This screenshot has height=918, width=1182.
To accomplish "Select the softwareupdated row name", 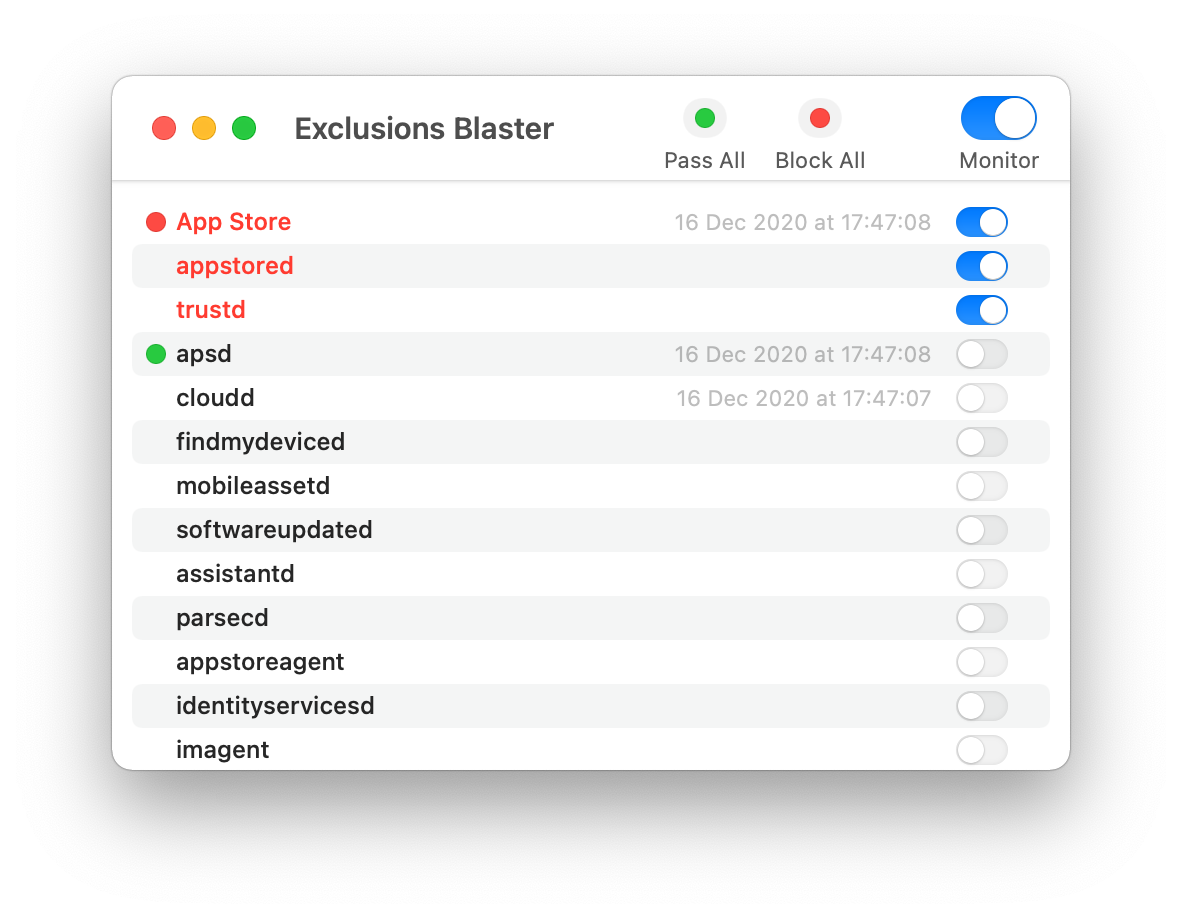I will [x=274, y=530].
